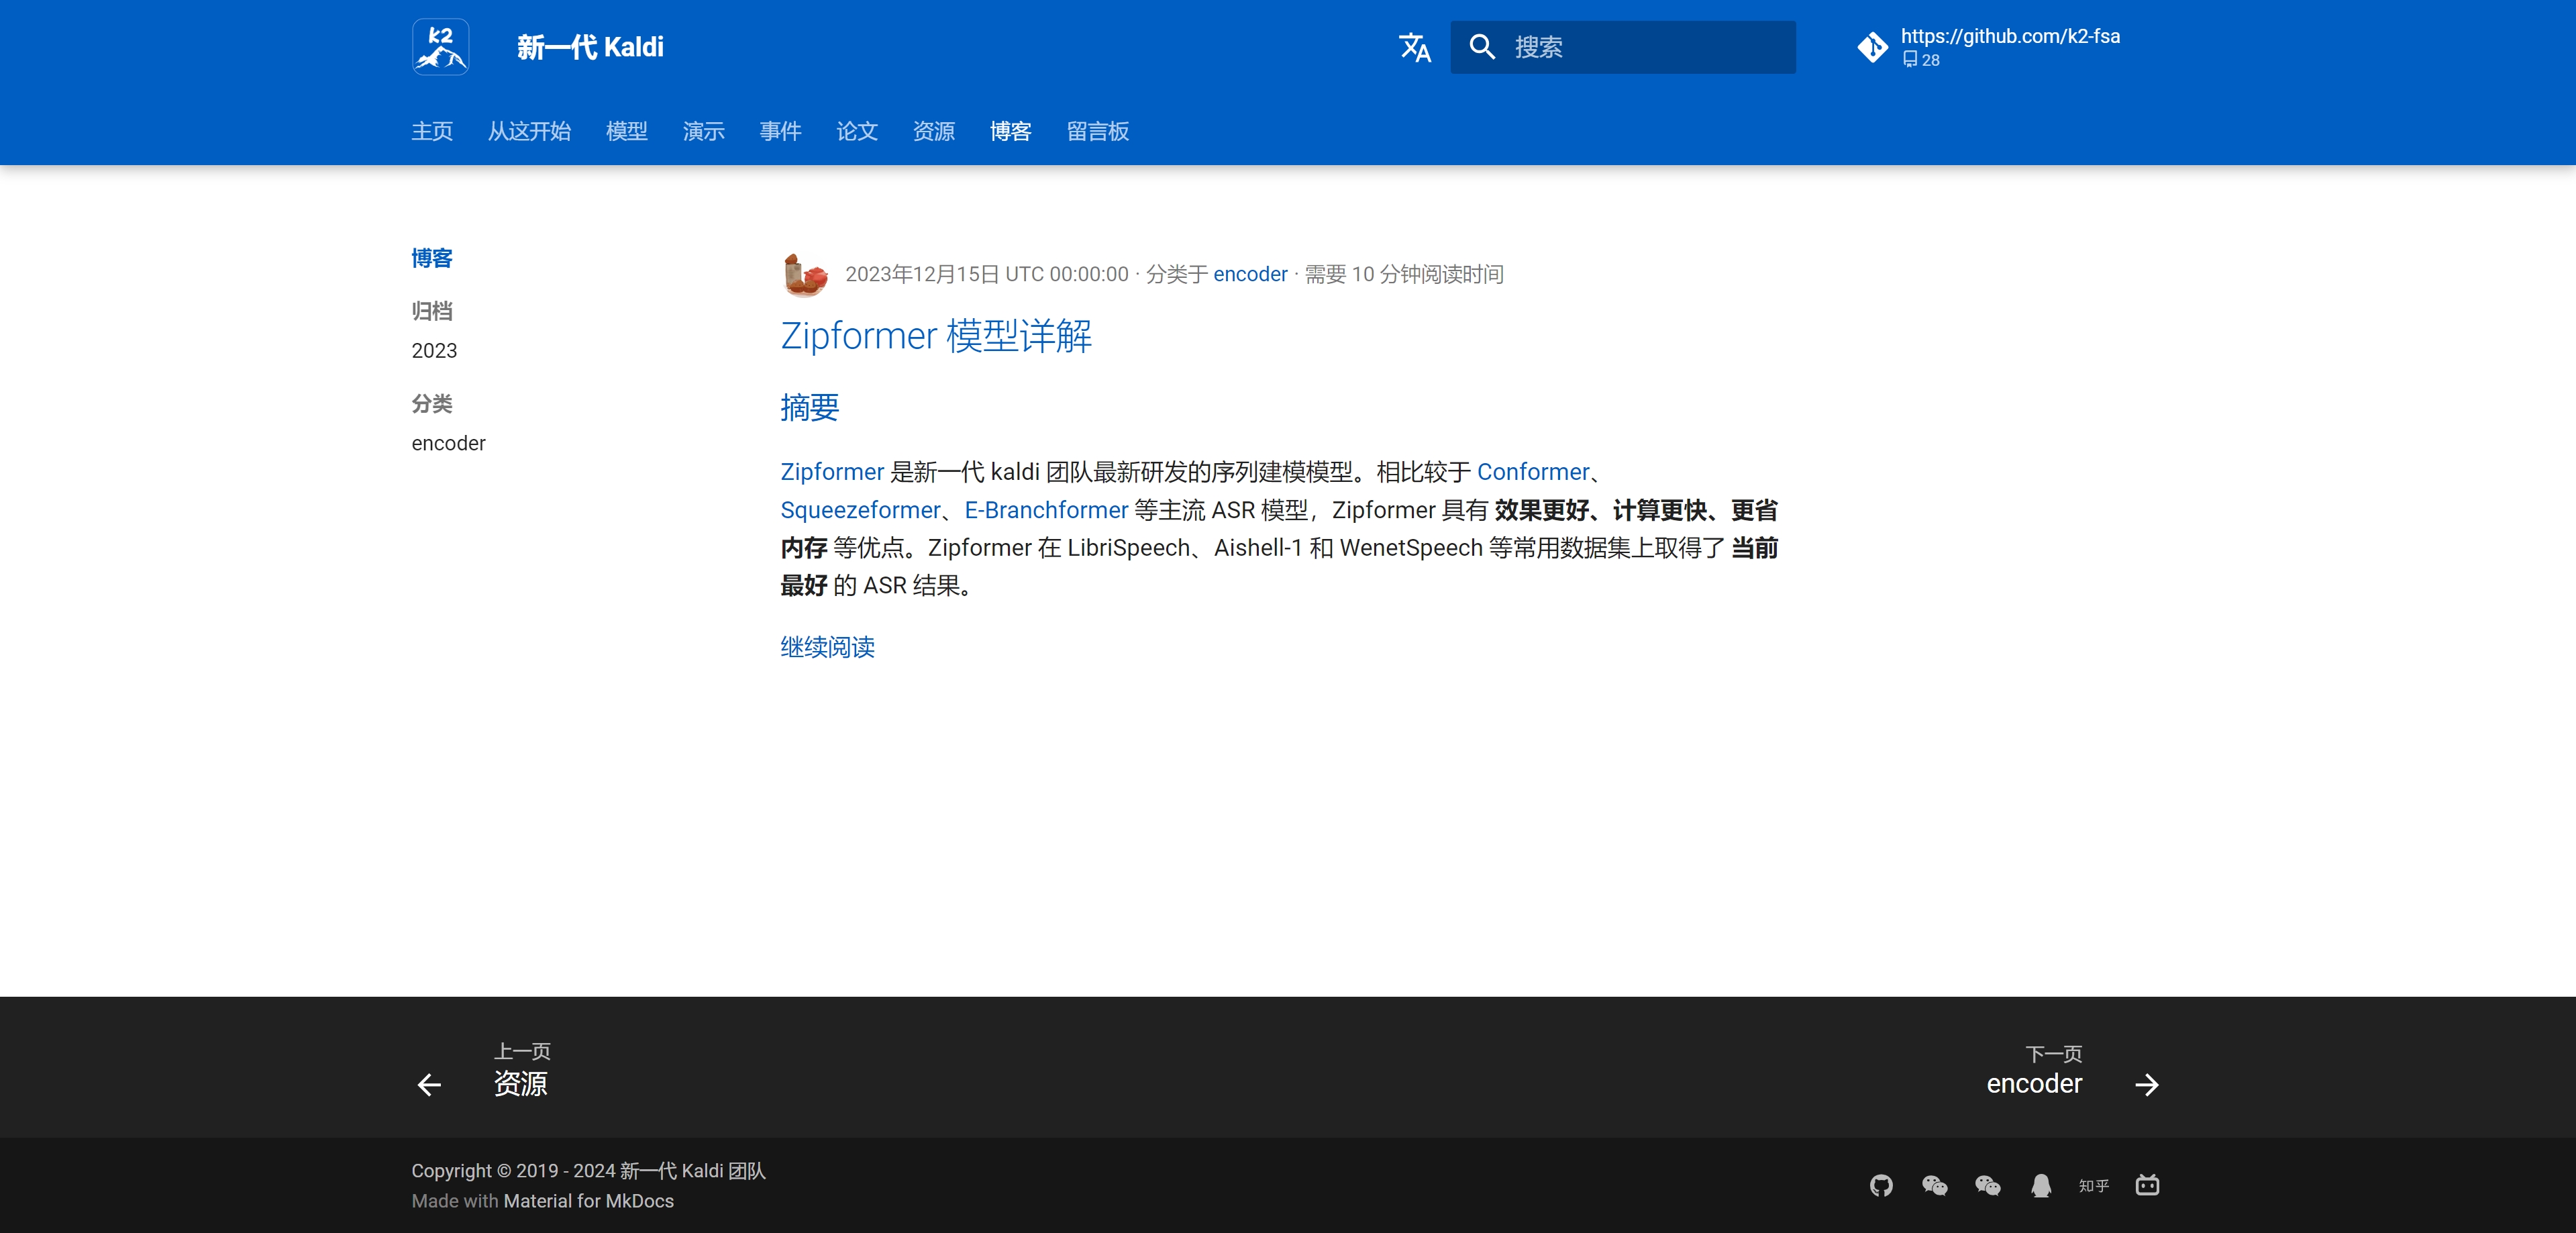The height and width of the screenshot is (1233, 2576).
Task: Open the 知乎 Zhihu footer link
Action: [x=2094, y=1185]
